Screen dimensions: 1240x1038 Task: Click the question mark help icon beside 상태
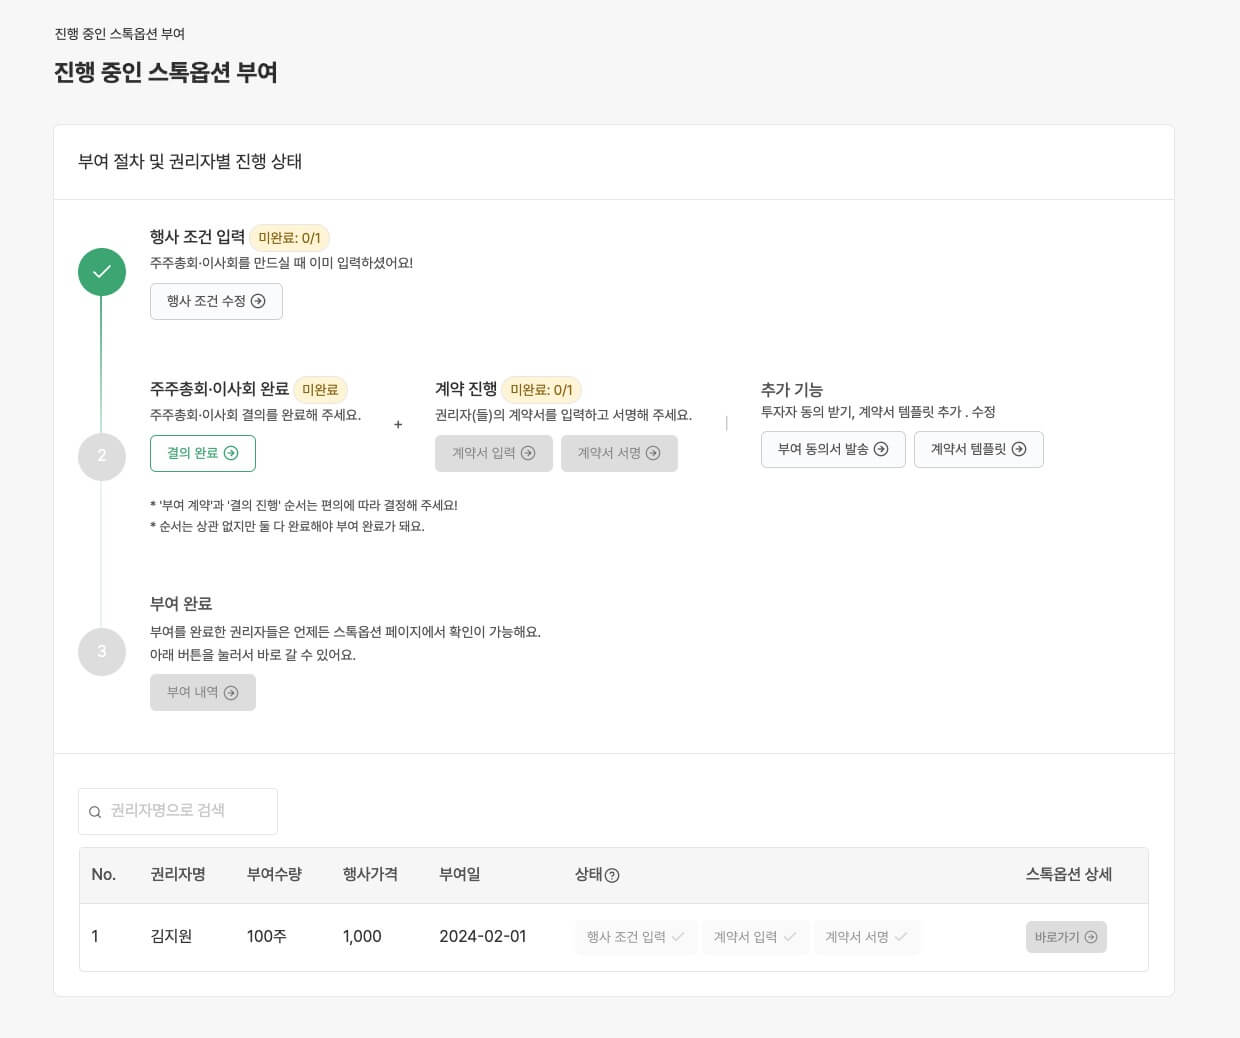click(612, 875)
